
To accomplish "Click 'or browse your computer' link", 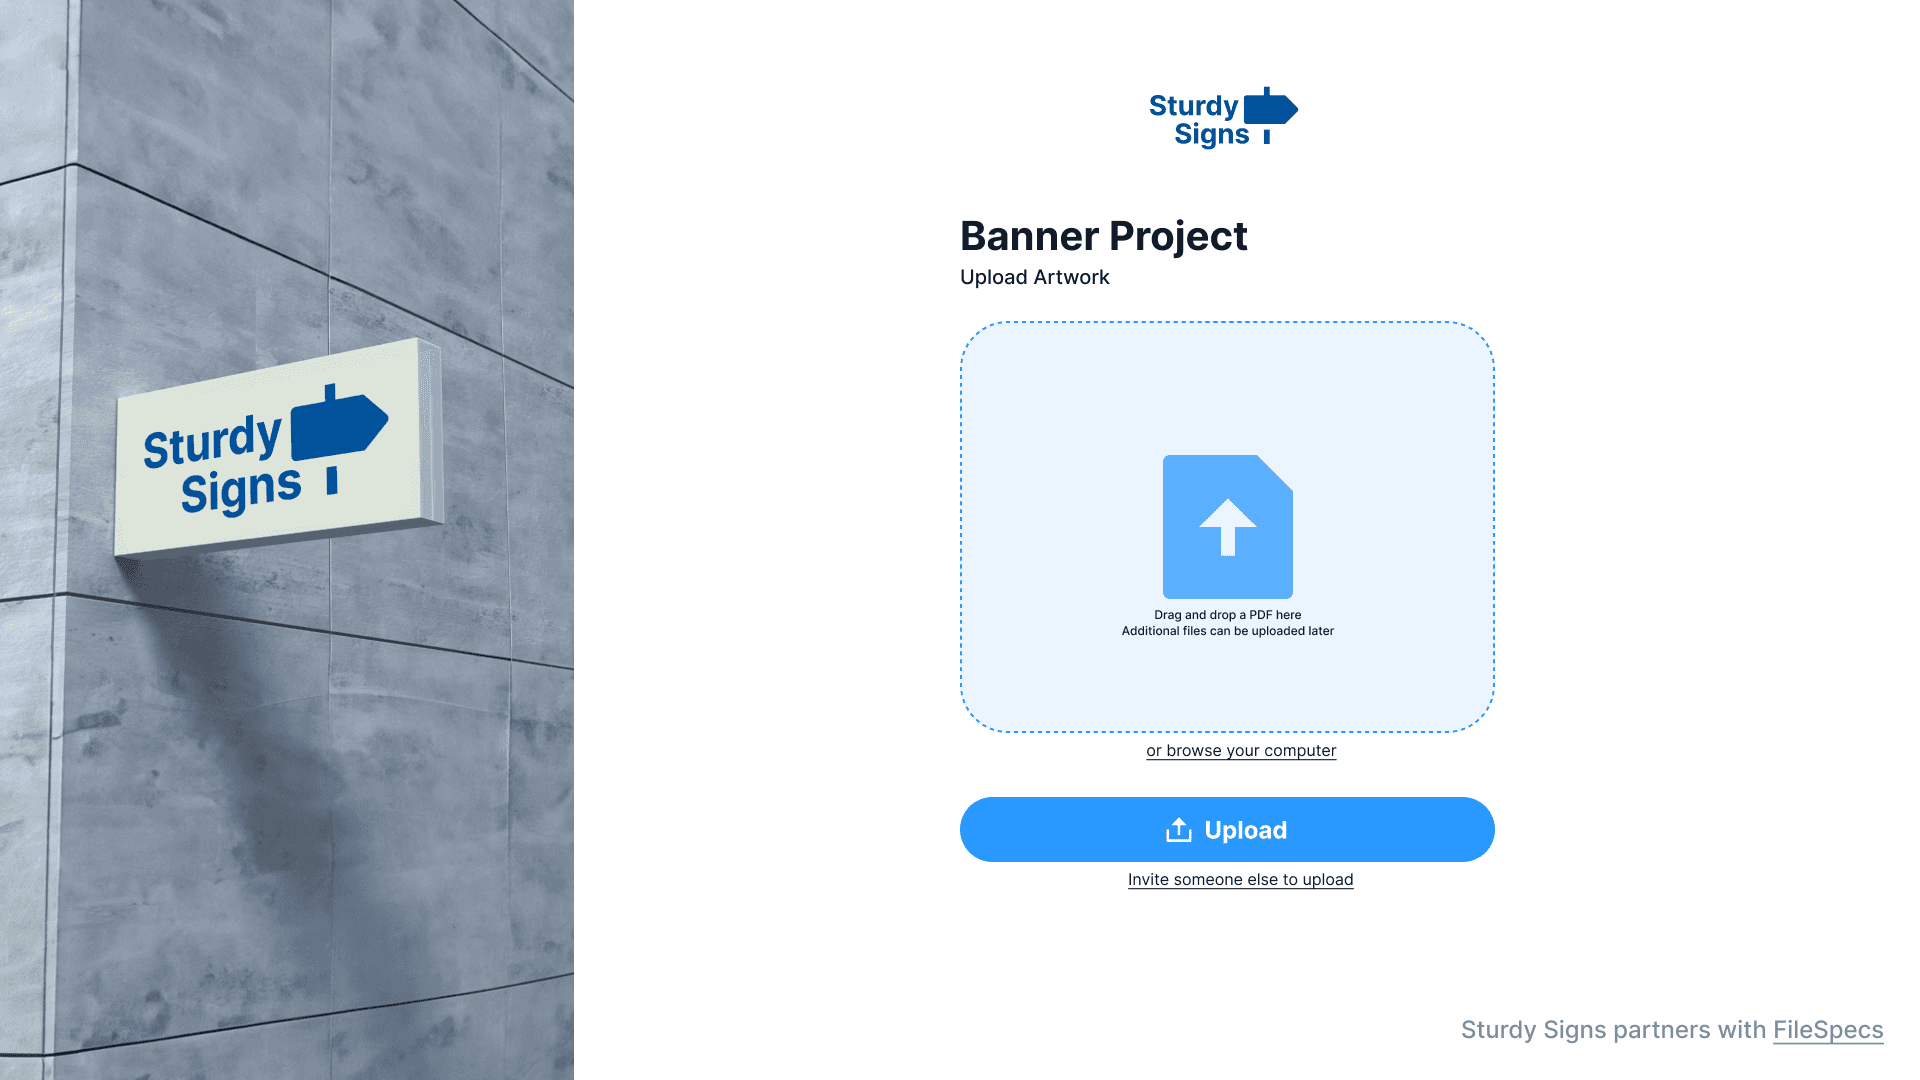I will pos(1241,749).
